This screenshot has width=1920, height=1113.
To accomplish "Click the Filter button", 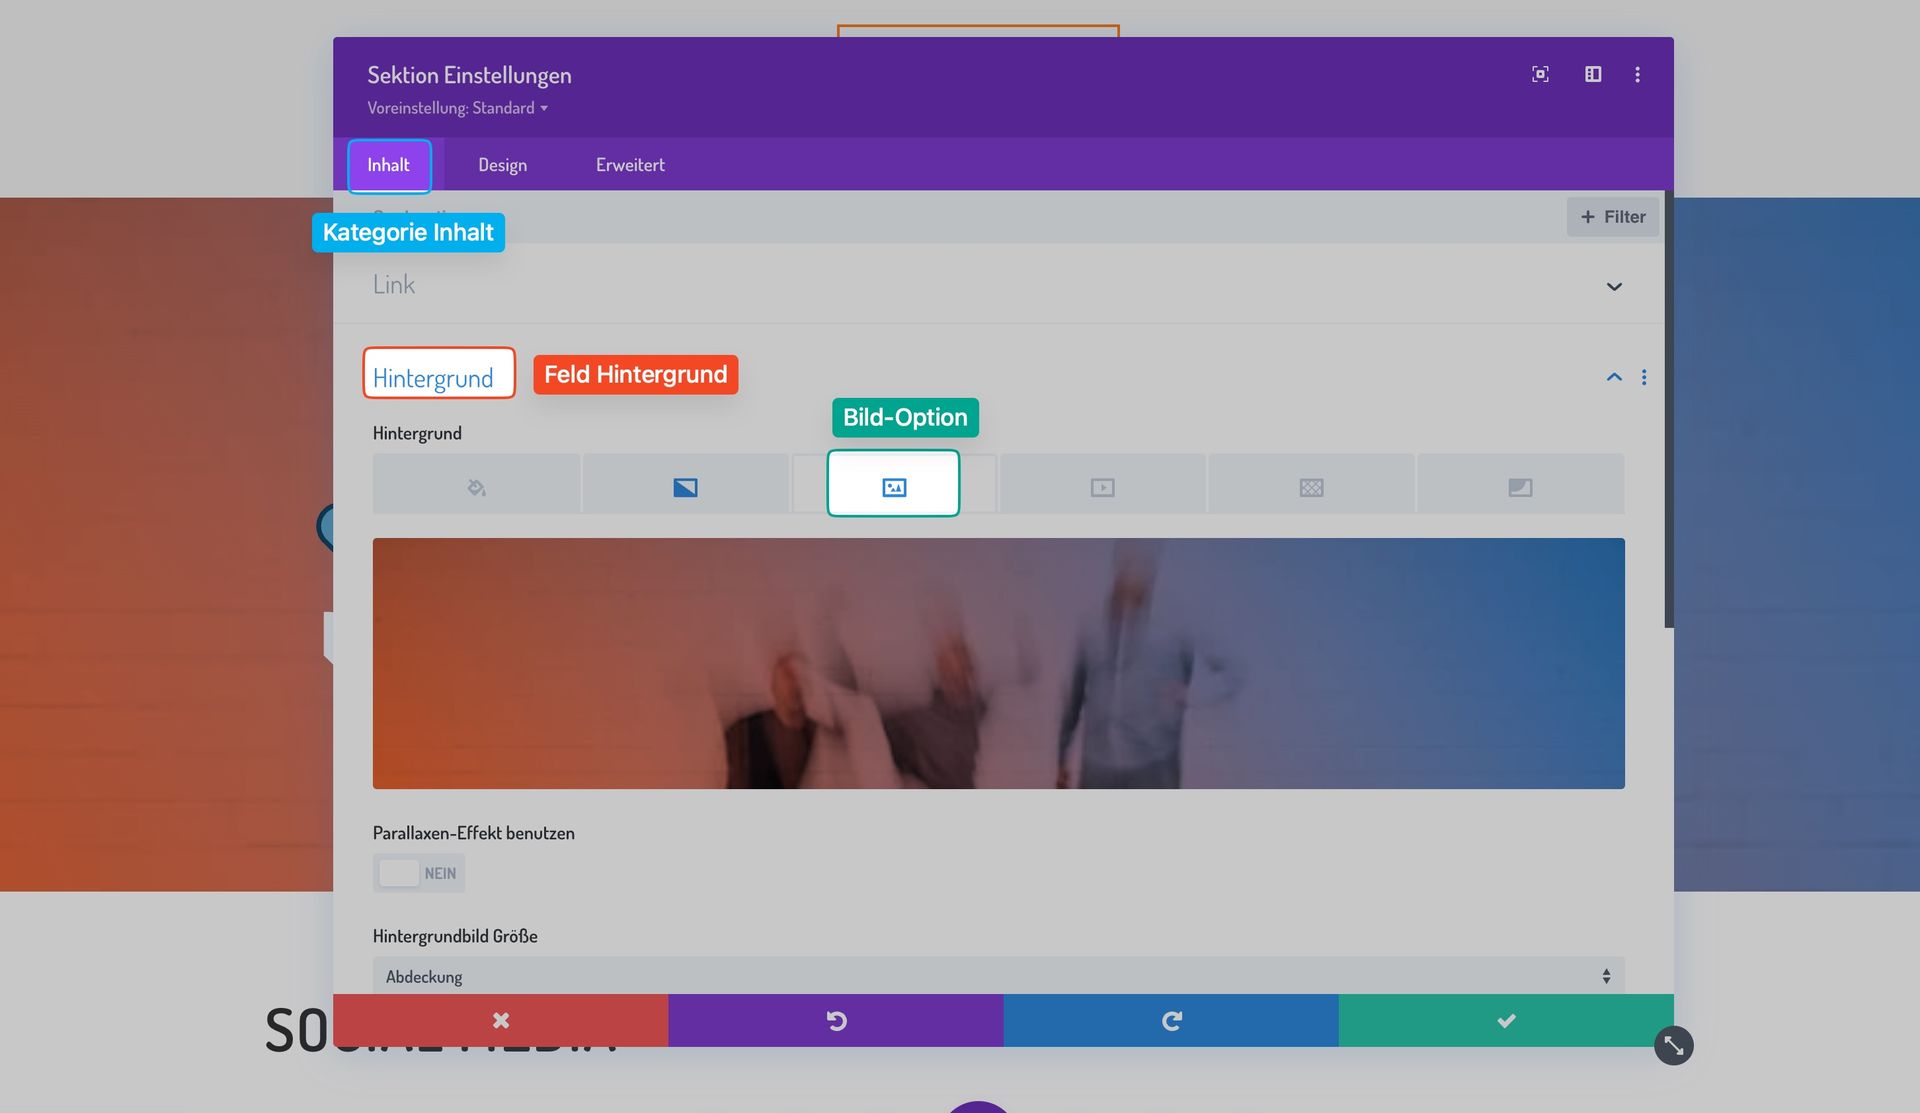I will [x=1612, y=217].
